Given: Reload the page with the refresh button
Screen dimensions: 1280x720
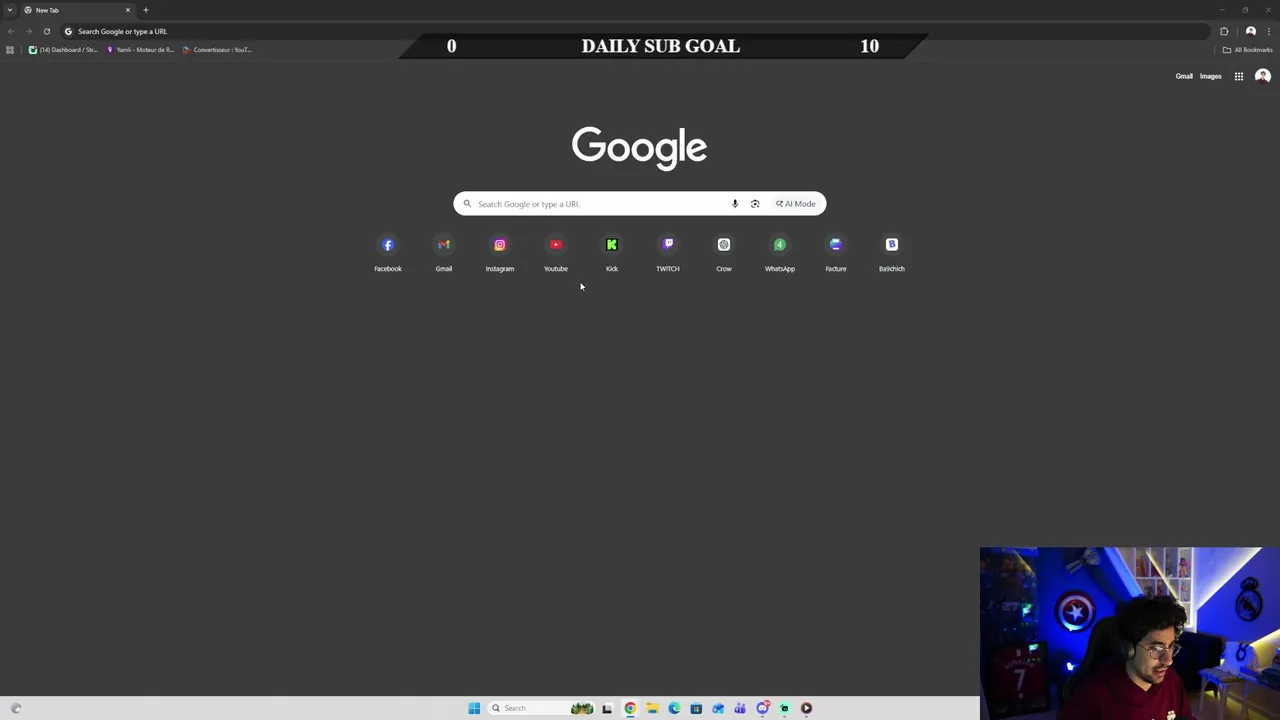Looking at the screenshot, I should click(46, 31).
